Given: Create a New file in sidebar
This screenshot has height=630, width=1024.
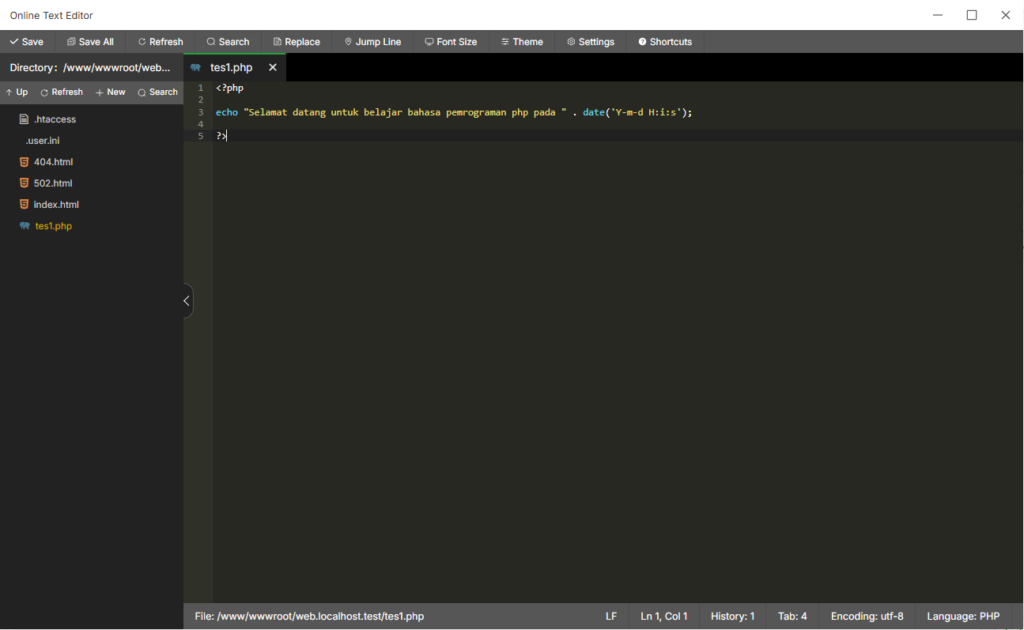Looking at the screenshot, I should coord(110,92).
